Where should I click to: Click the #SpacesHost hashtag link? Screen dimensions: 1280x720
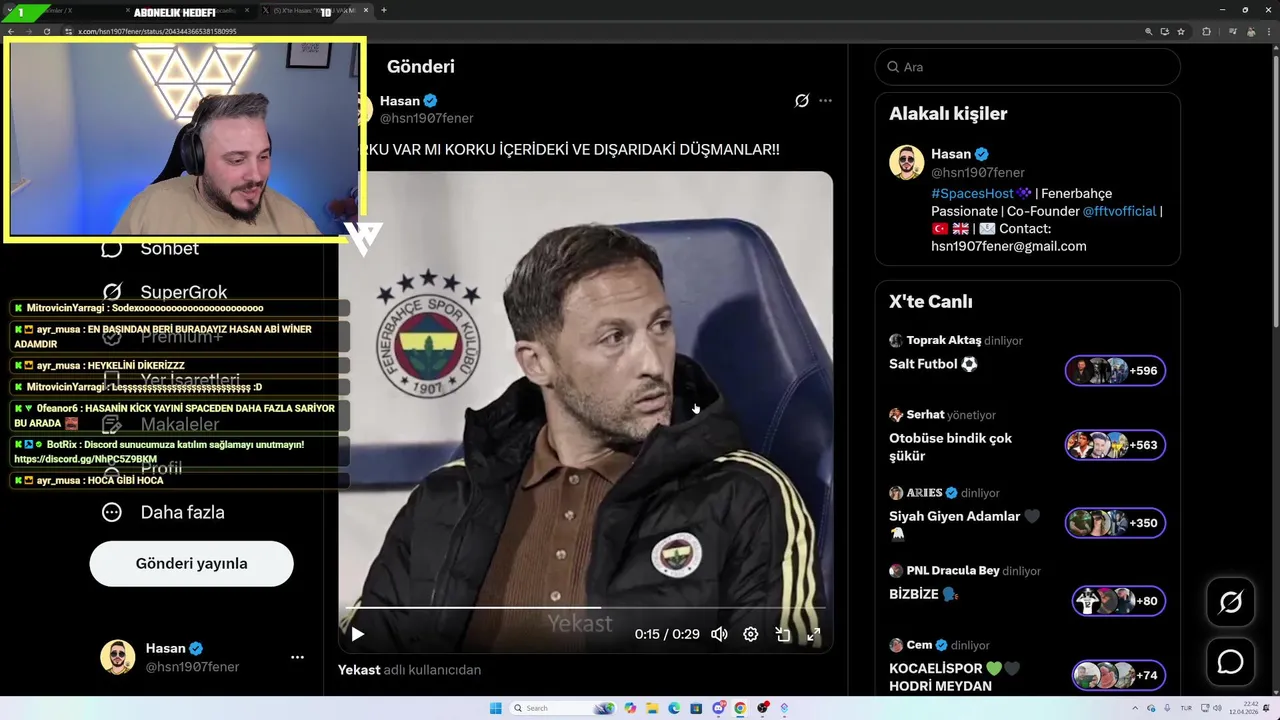click(x=972, y=193)
